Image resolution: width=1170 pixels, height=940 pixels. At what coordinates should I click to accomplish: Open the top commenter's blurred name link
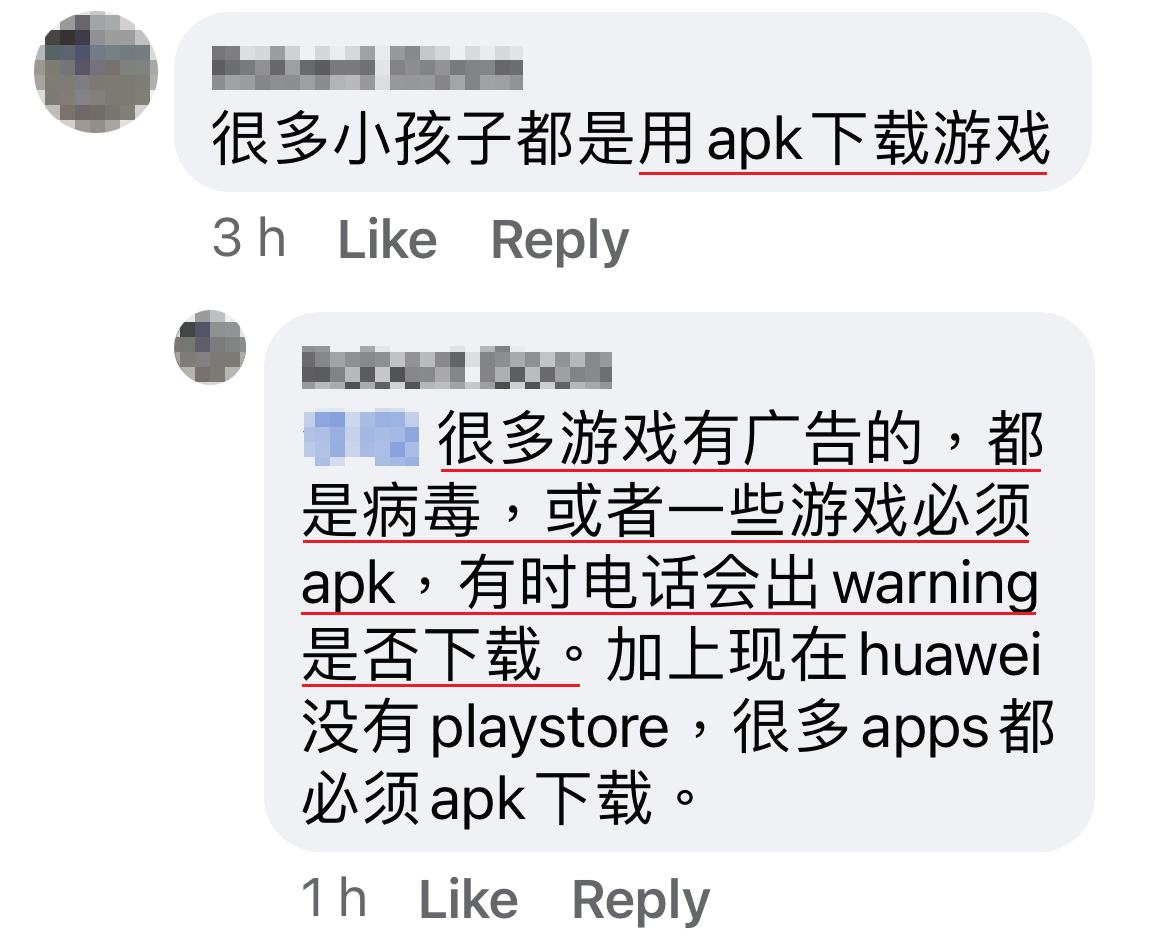coord(367,68)
